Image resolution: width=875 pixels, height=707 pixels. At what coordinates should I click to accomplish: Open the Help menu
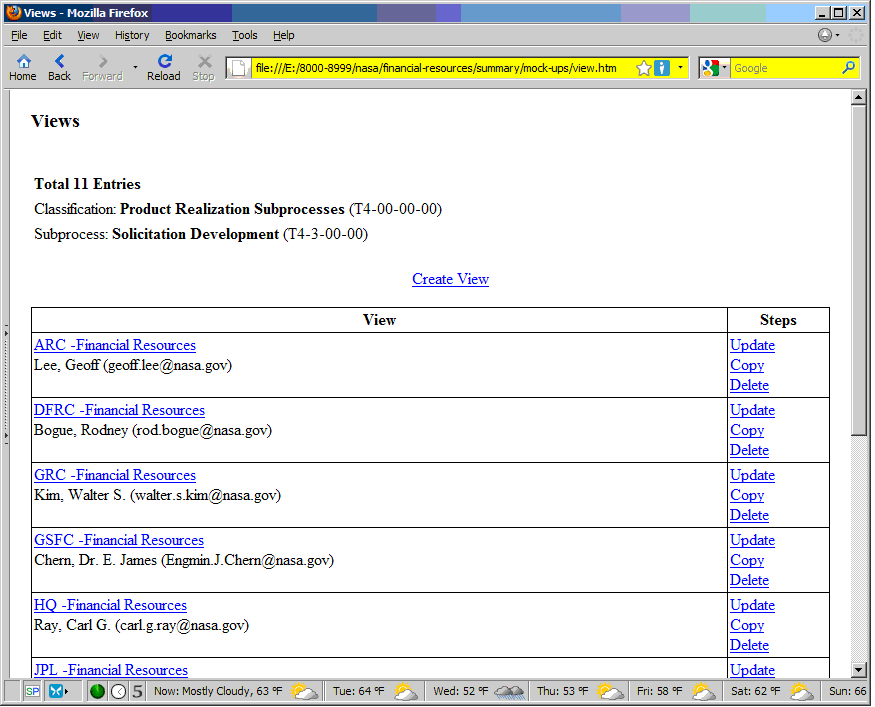click(283, 35)
